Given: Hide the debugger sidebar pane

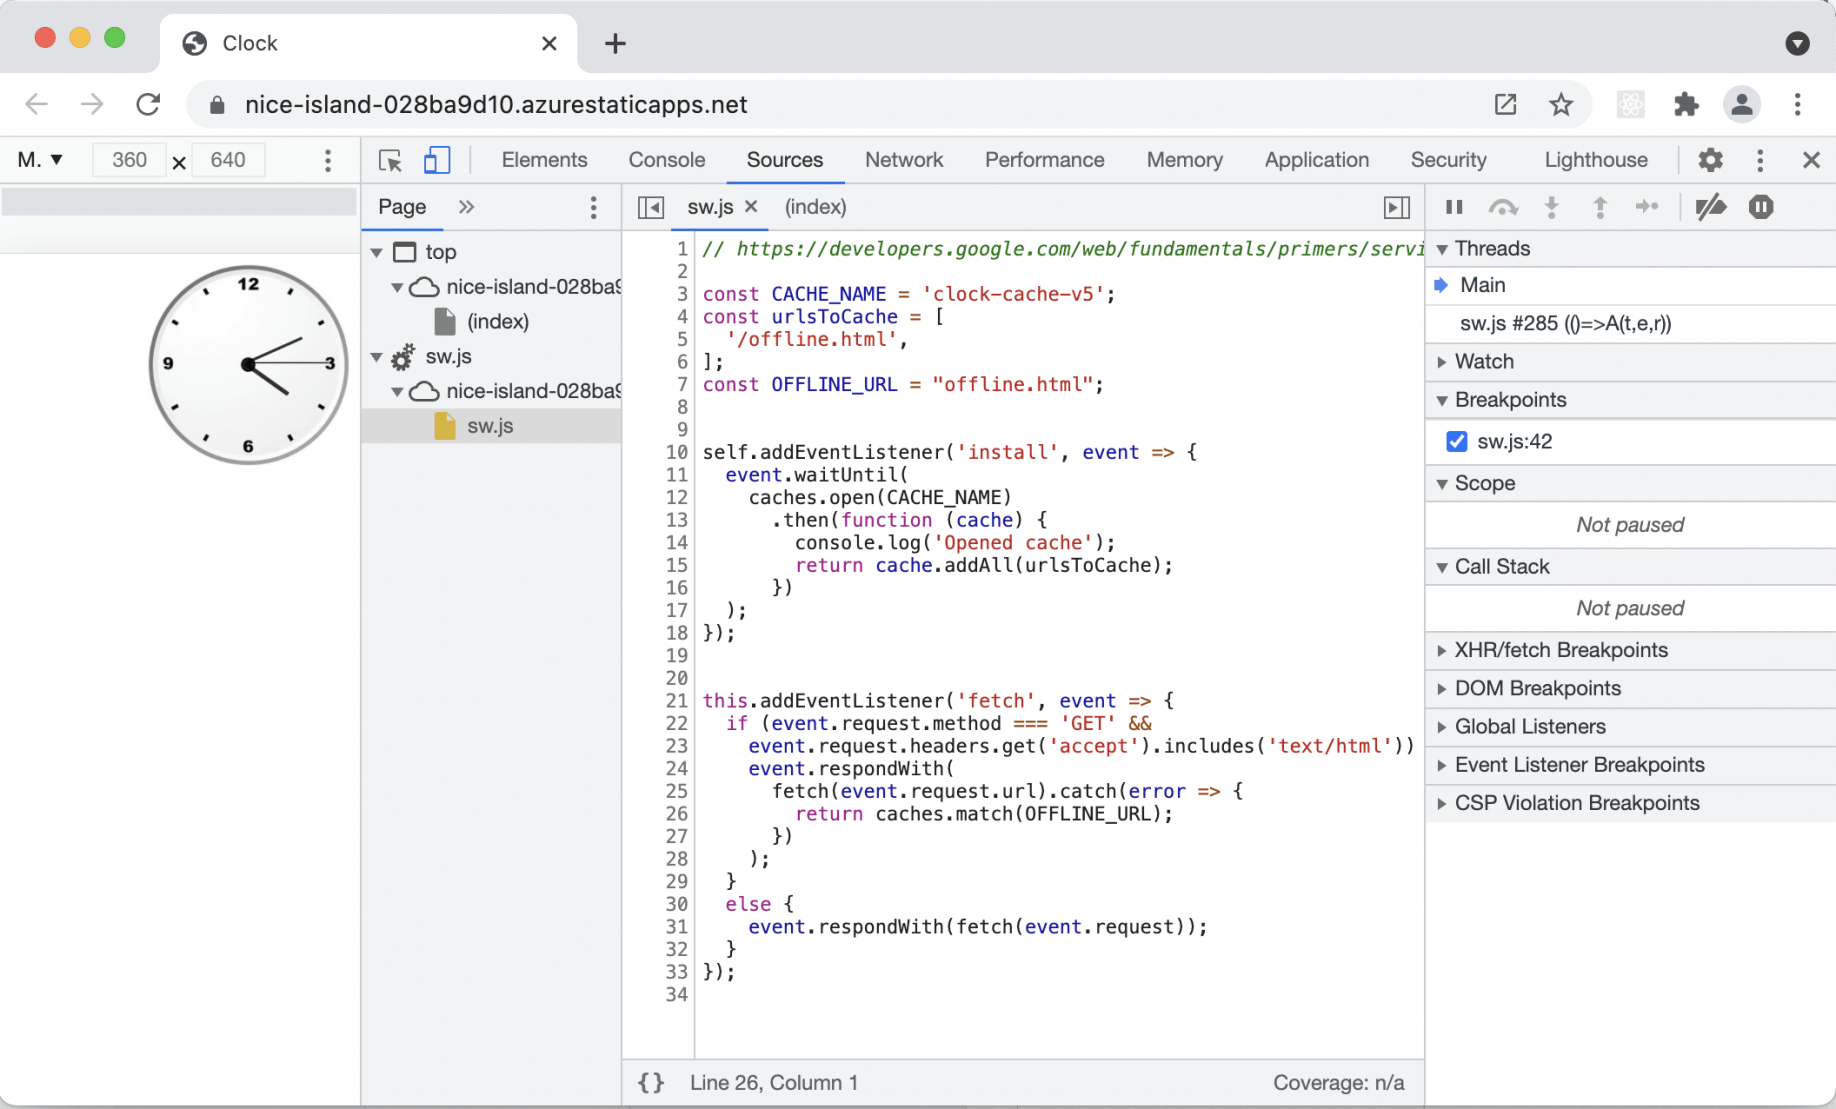Looking at the screenshot, I should (1396, 207).
